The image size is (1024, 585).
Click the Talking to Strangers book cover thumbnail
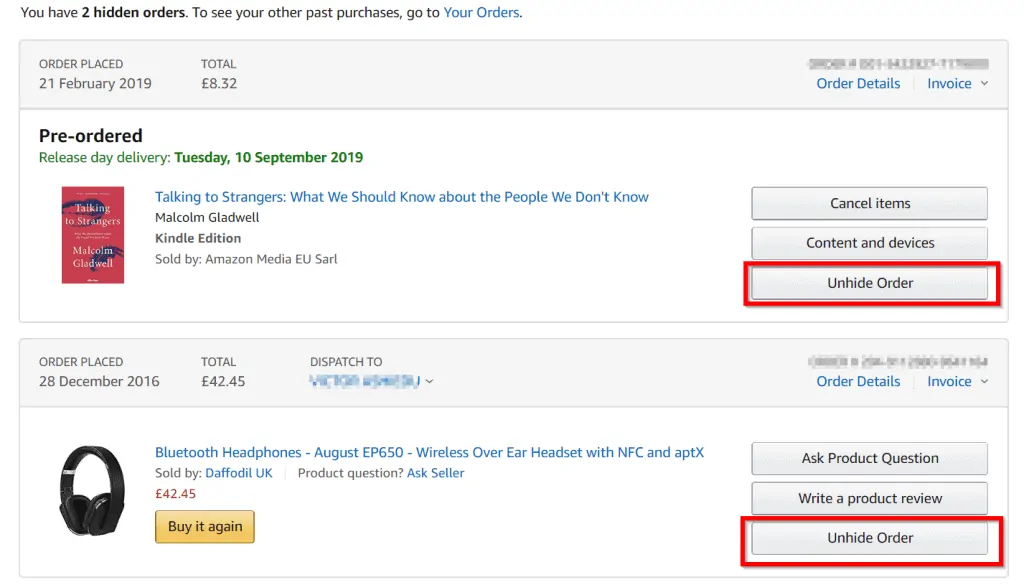click(93, 235)
